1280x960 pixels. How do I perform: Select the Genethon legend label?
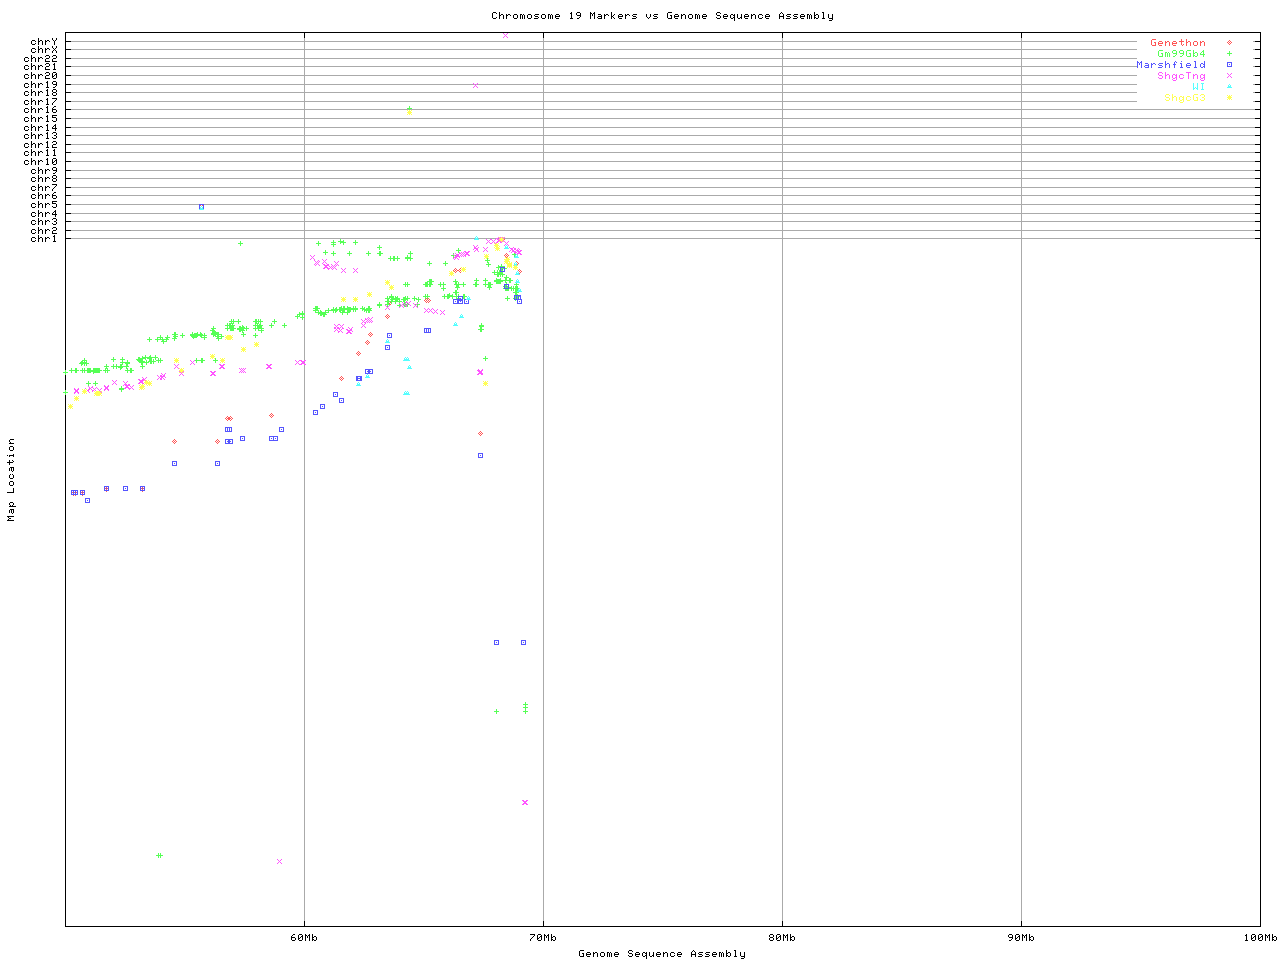pos(1177,43)
